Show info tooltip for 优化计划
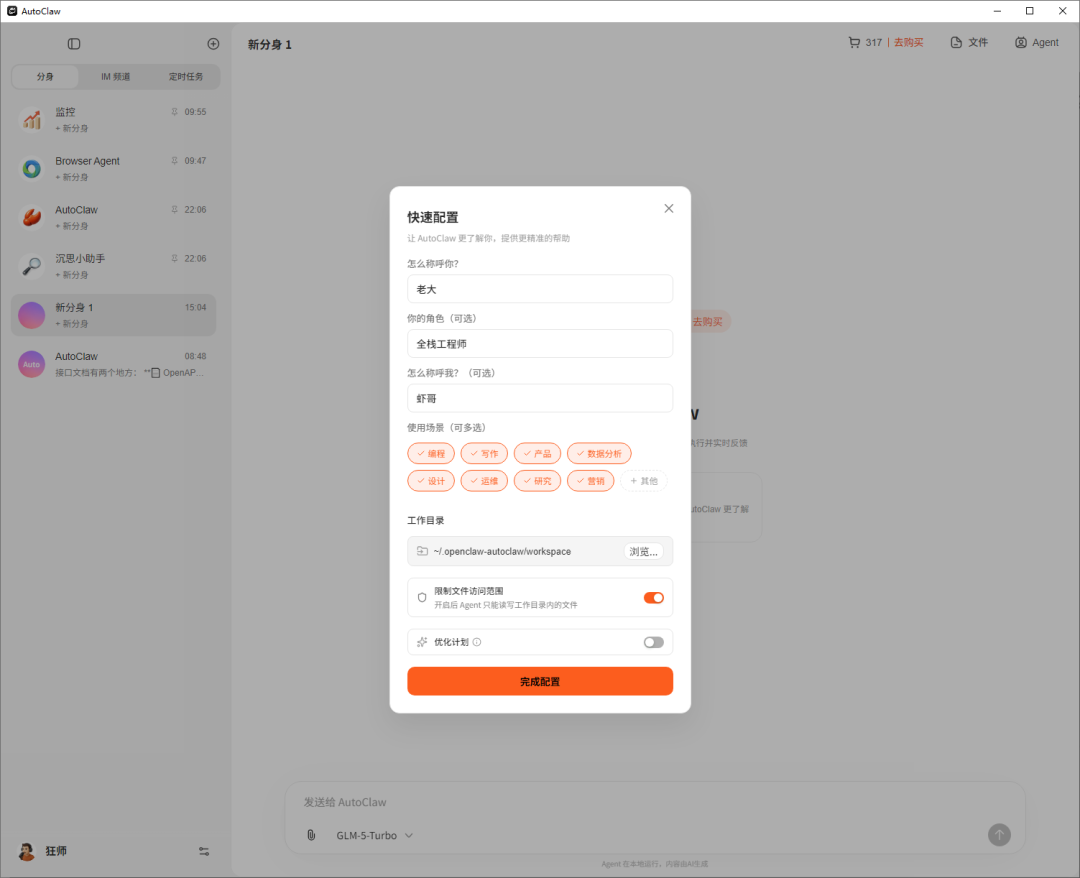 tap(477, 642)
